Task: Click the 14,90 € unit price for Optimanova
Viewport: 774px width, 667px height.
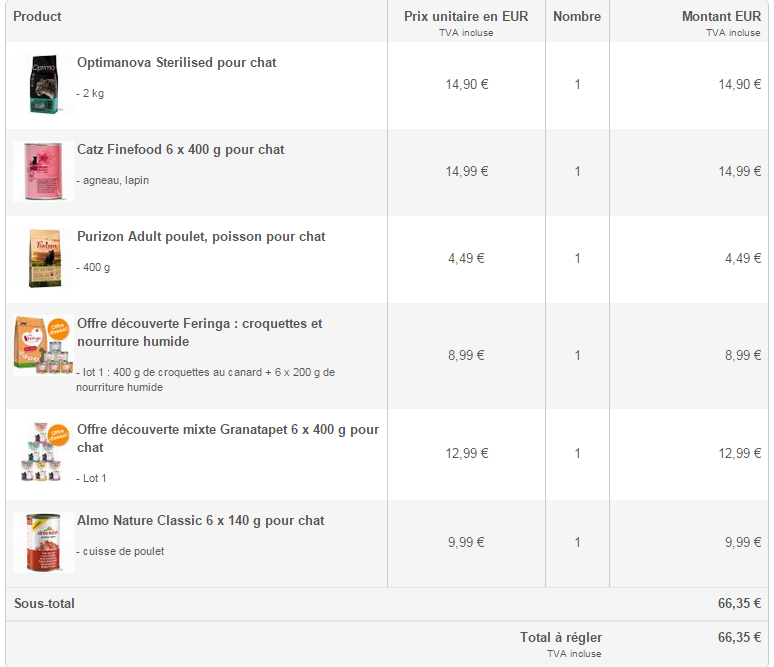Action: (466, 85)
